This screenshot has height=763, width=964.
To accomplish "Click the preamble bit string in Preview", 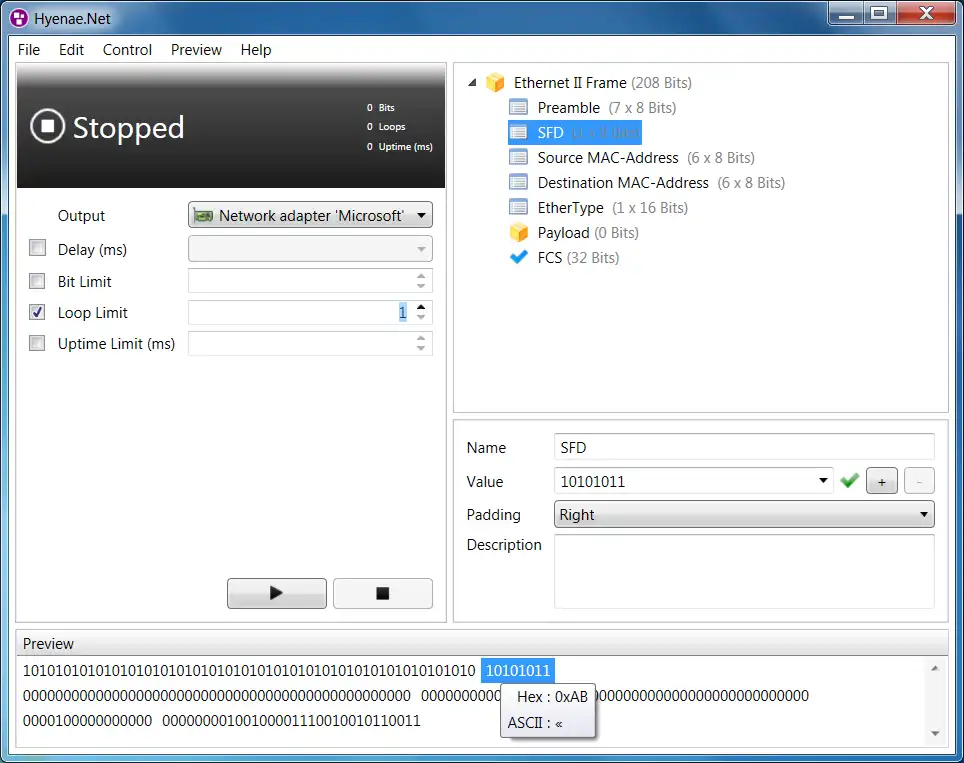I will [249, 670].
